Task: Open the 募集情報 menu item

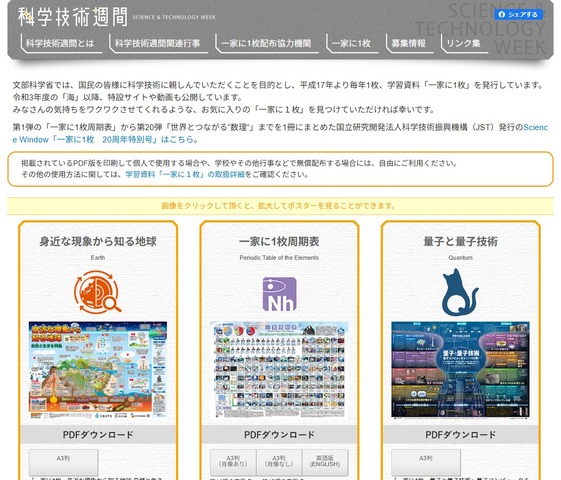Action: [x=409, y=43]
